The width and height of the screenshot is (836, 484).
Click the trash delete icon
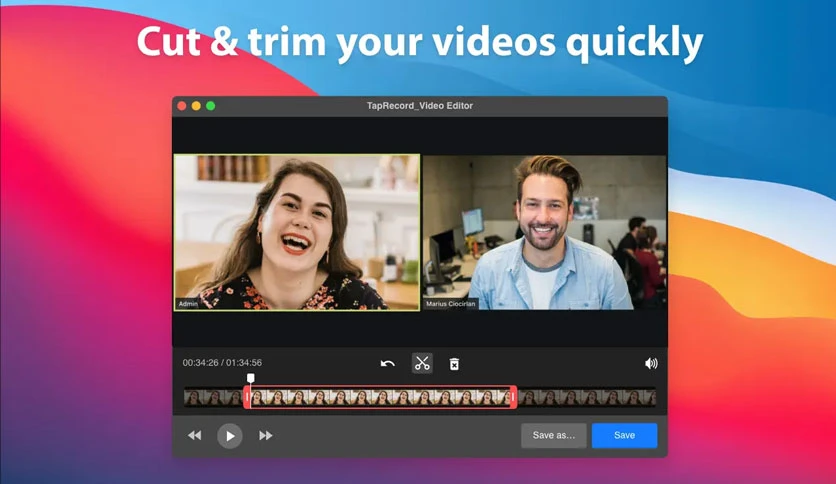point(454,364)
